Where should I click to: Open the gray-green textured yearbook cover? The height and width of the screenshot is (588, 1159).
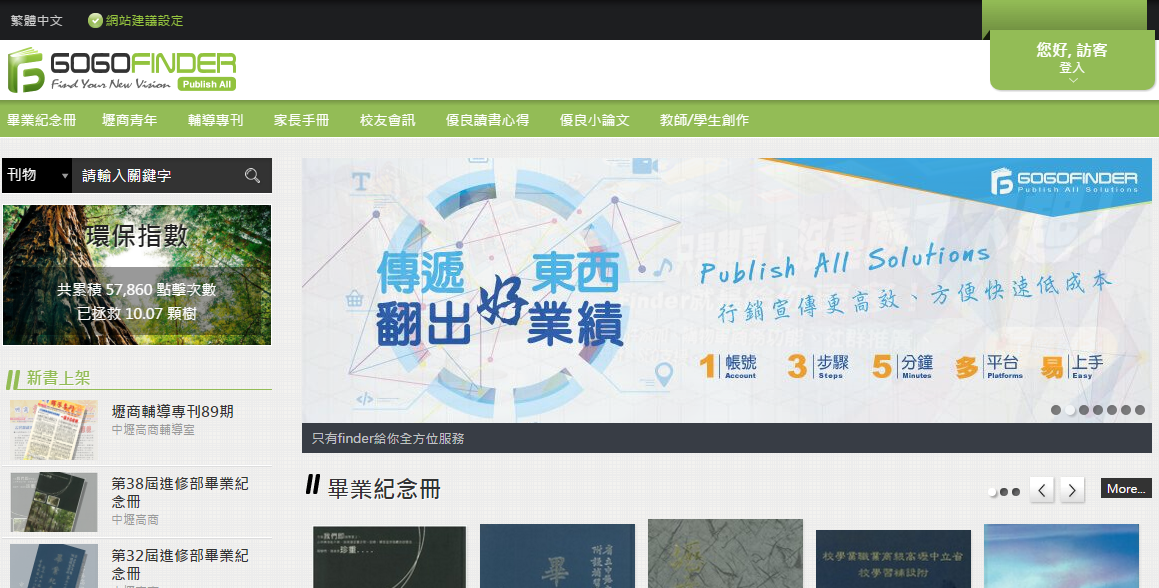coord(725,553)
